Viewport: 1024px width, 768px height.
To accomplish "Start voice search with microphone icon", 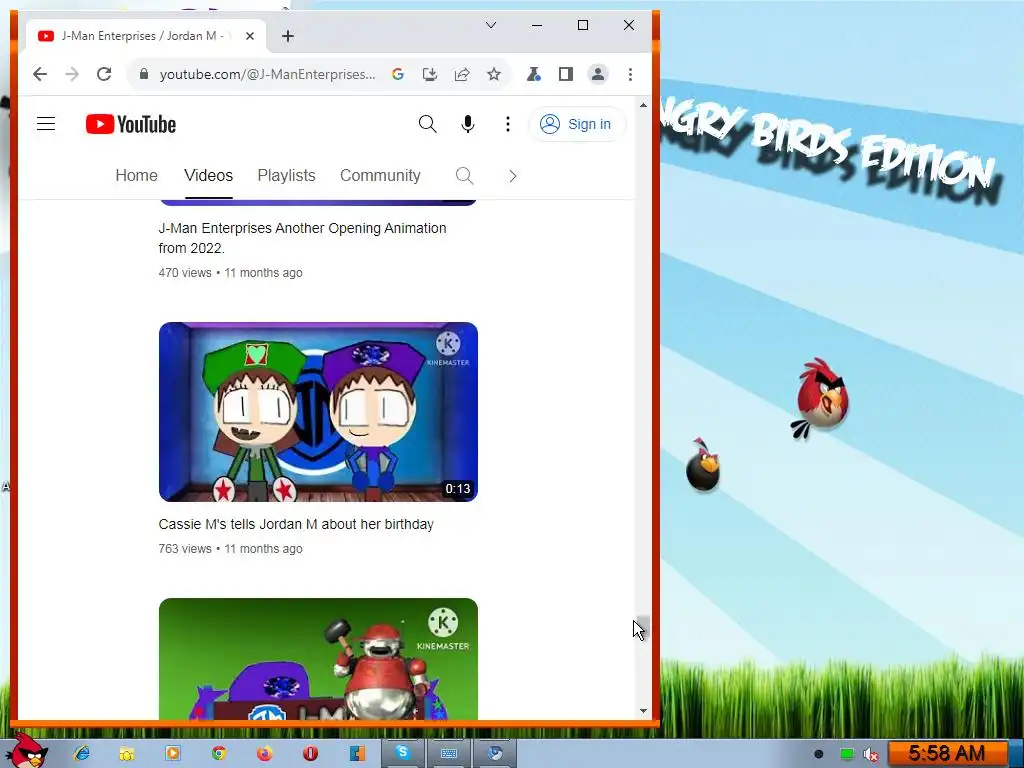I will (468, 124).
